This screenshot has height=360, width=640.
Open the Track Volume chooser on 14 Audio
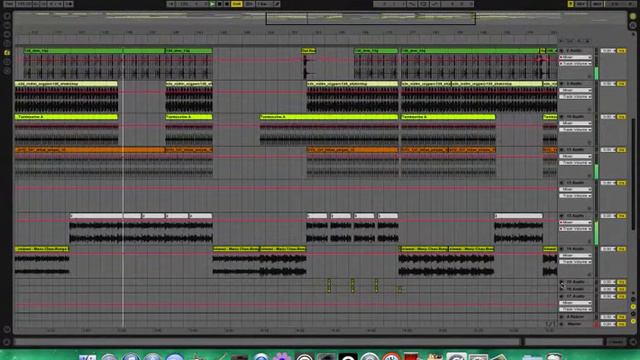pos(575,262)
